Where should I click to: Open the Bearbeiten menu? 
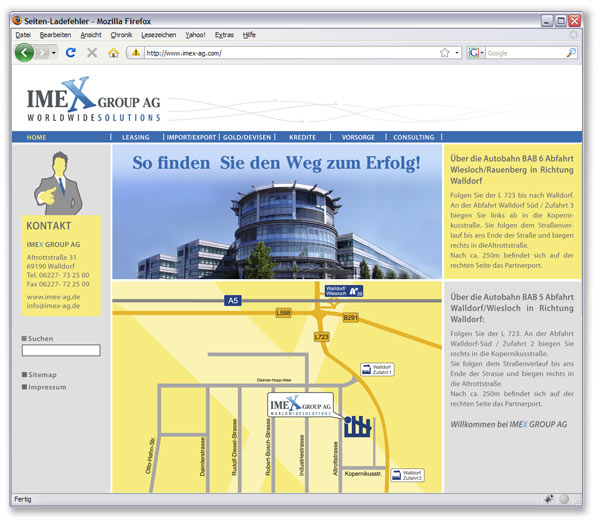(x=55, y=35)
